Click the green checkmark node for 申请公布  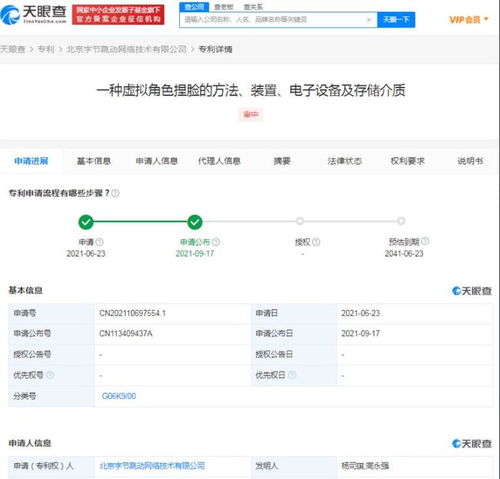click(x=195, y=222)
